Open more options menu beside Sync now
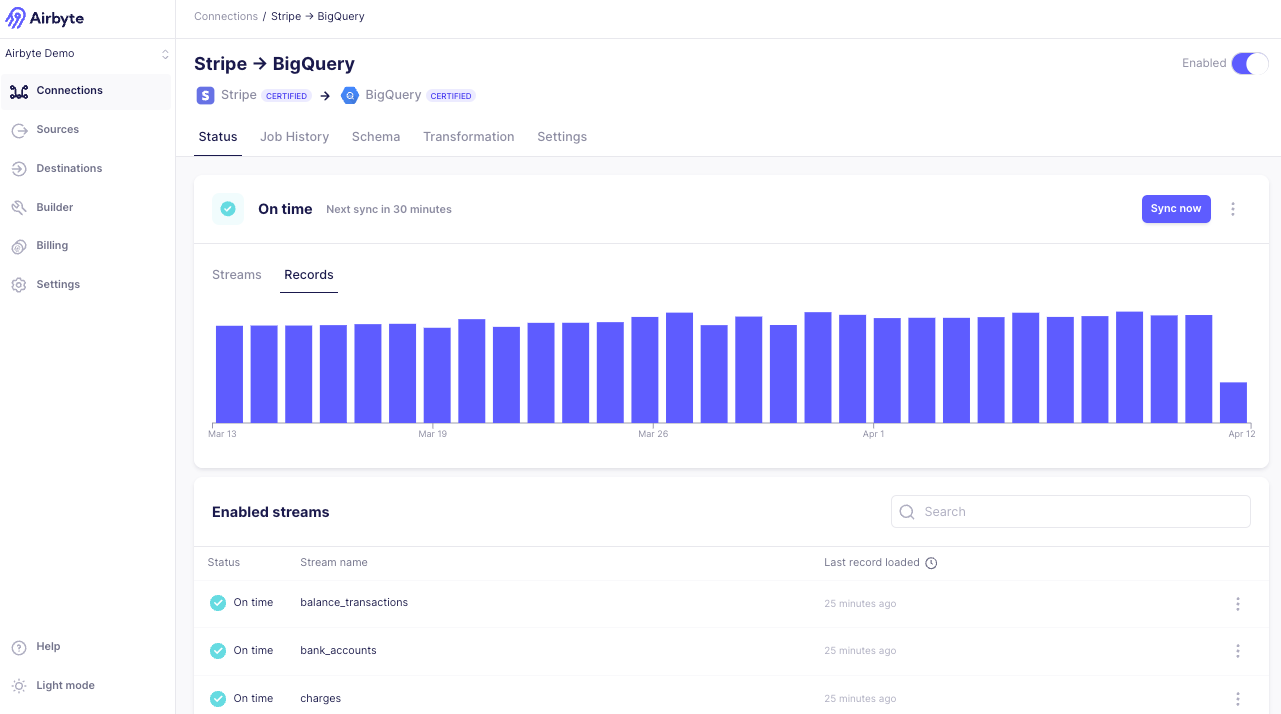 click(x=1233, y=209)
